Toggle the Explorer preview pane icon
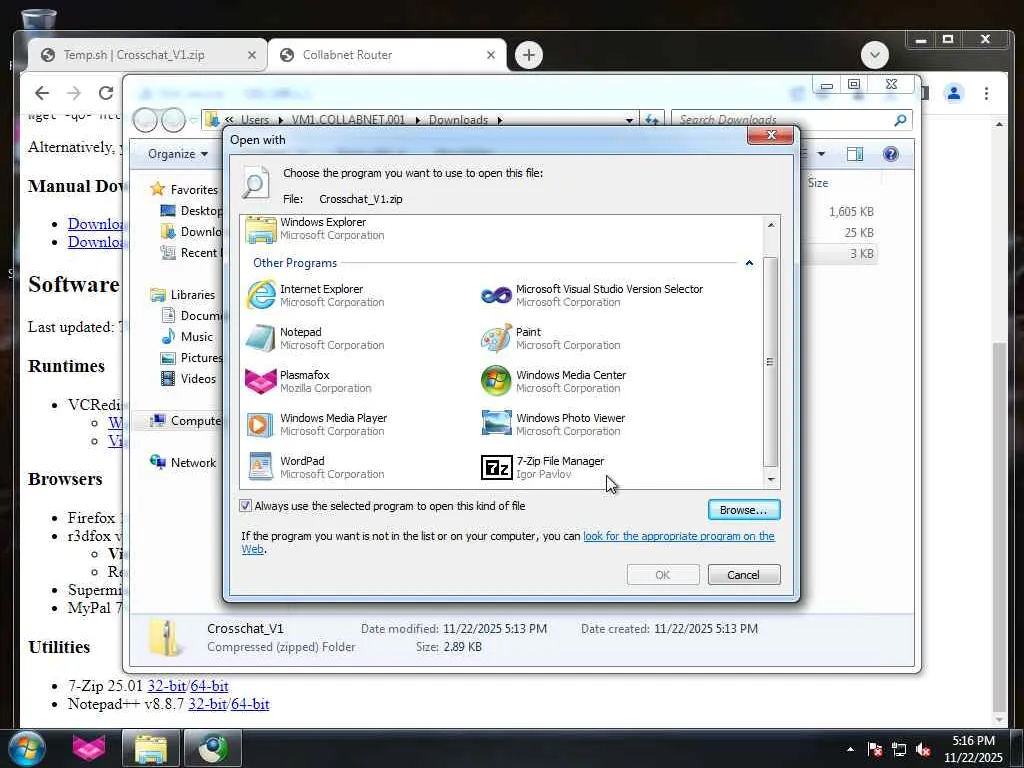Viewport: 1024px width, 768px height. [x=854, y=153]
